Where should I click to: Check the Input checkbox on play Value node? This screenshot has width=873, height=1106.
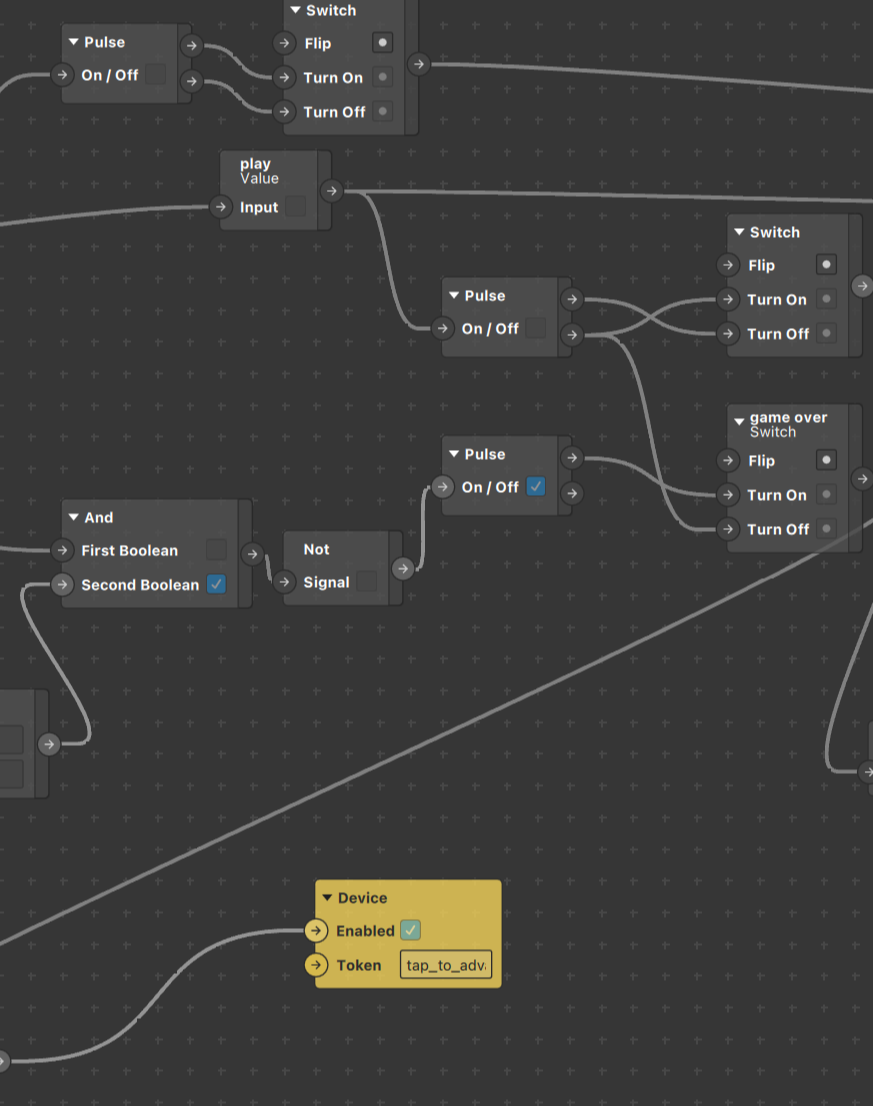[295, 207]
